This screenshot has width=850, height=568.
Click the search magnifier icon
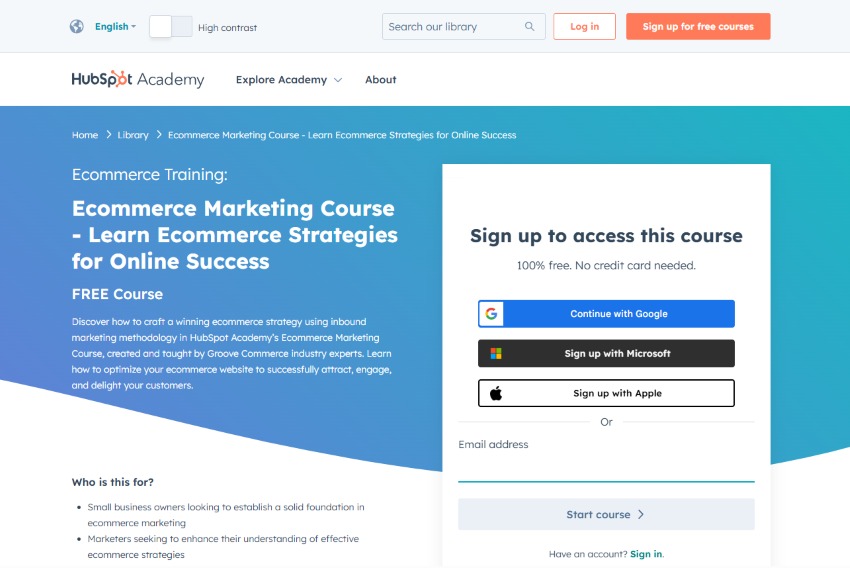[530, 27]
